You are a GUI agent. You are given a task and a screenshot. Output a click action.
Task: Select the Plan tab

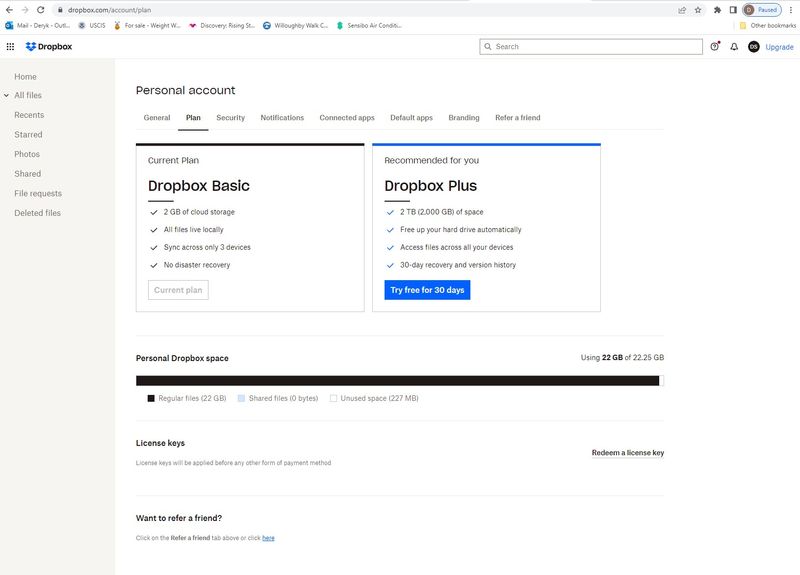(x=193, y=118)
